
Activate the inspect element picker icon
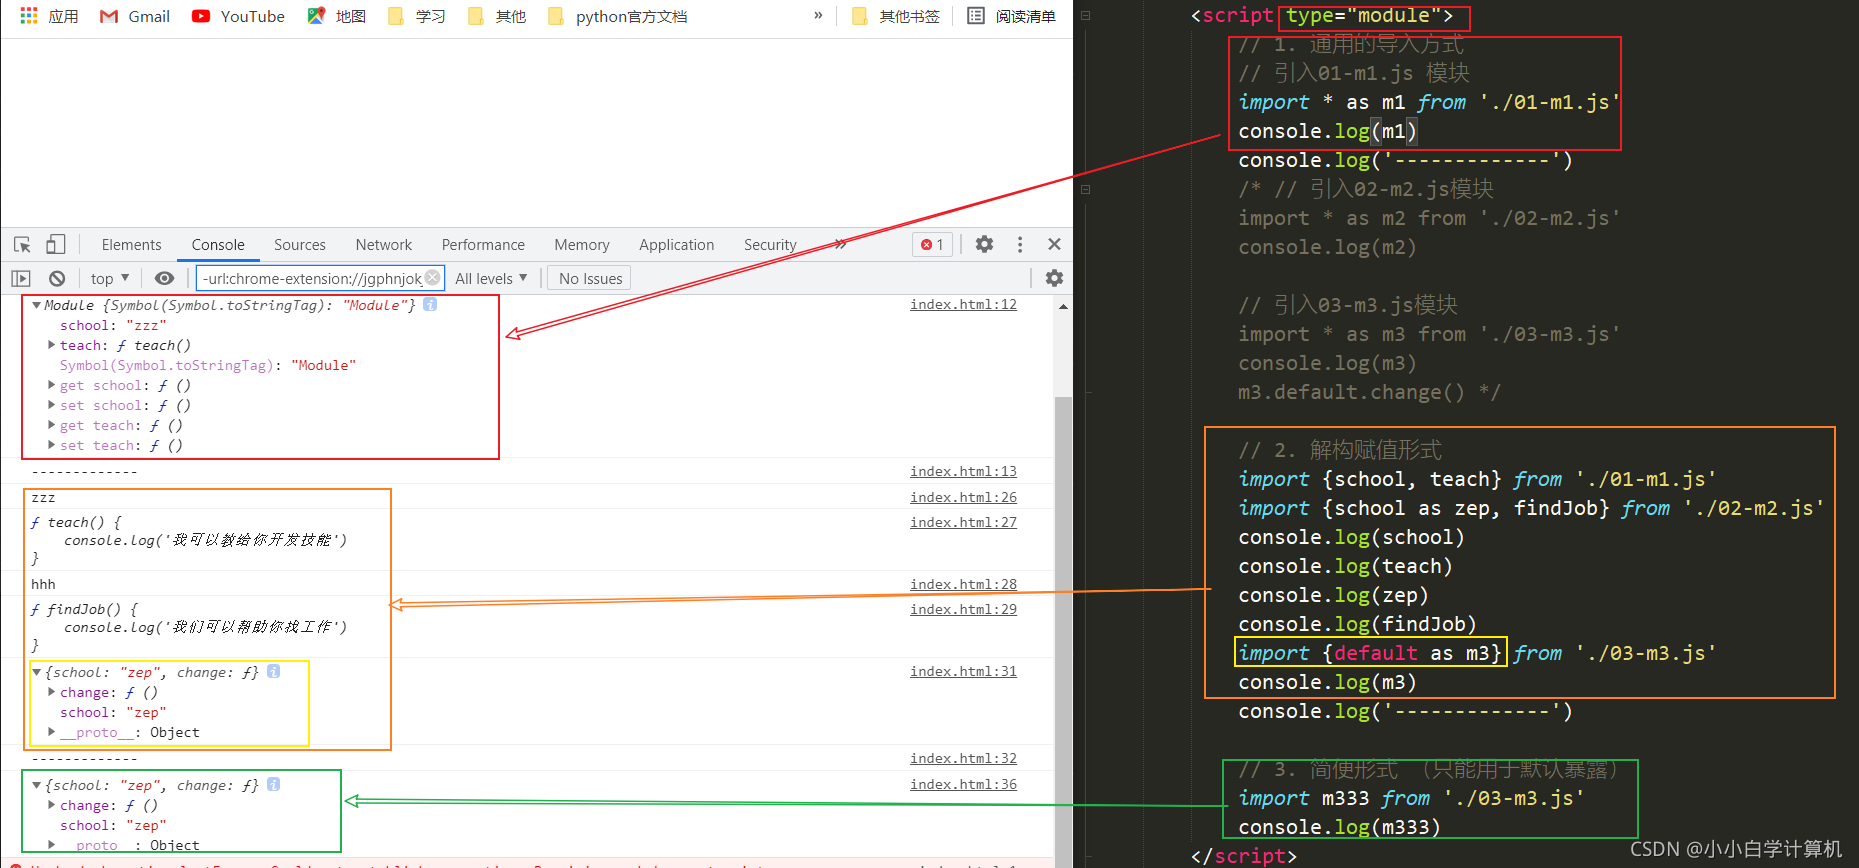[22, 244]
